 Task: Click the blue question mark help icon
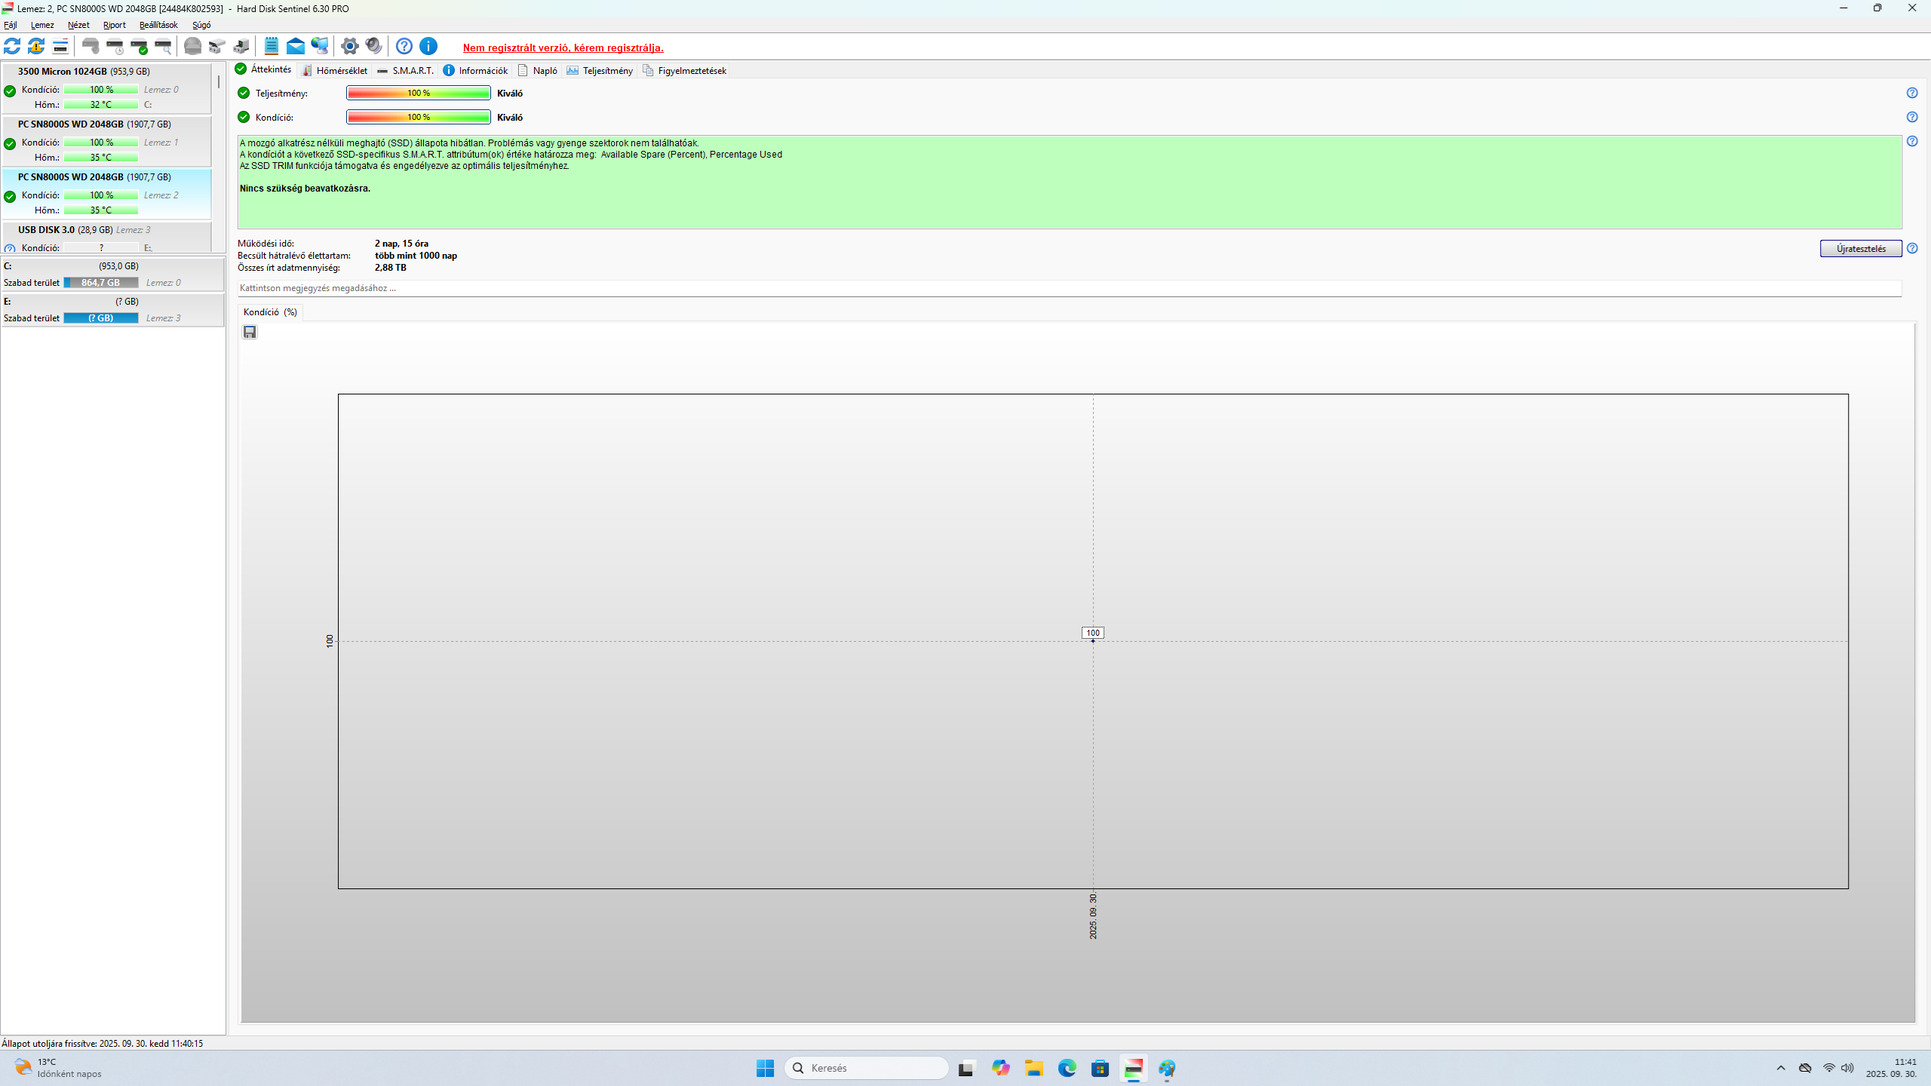[404, 46]
